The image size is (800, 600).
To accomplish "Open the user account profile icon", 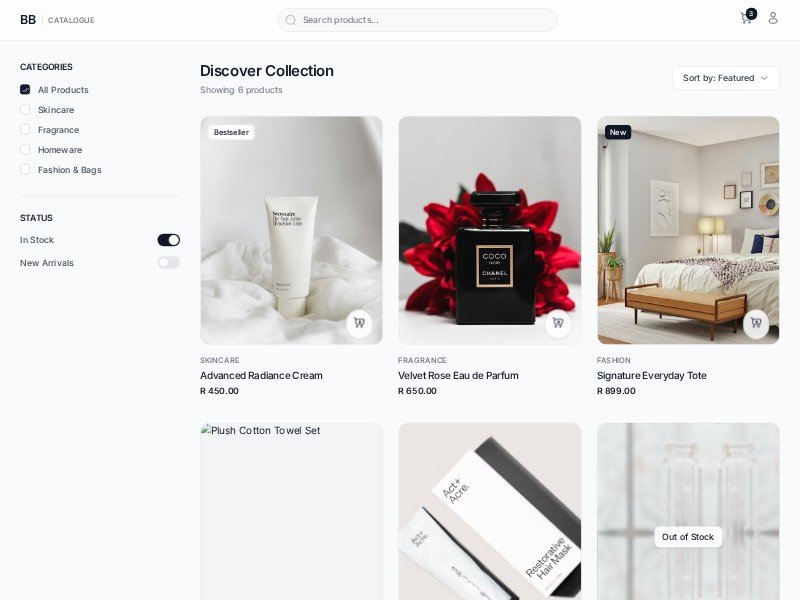I will click(x=773, y=18).
